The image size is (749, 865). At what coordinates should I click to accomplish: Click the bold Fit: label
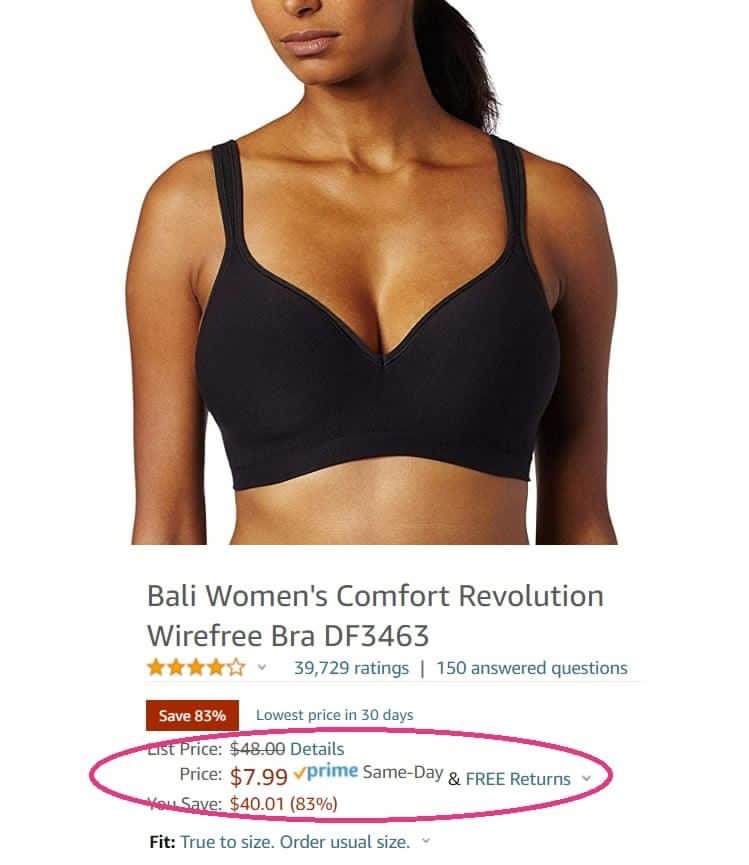tap(162, 842)
